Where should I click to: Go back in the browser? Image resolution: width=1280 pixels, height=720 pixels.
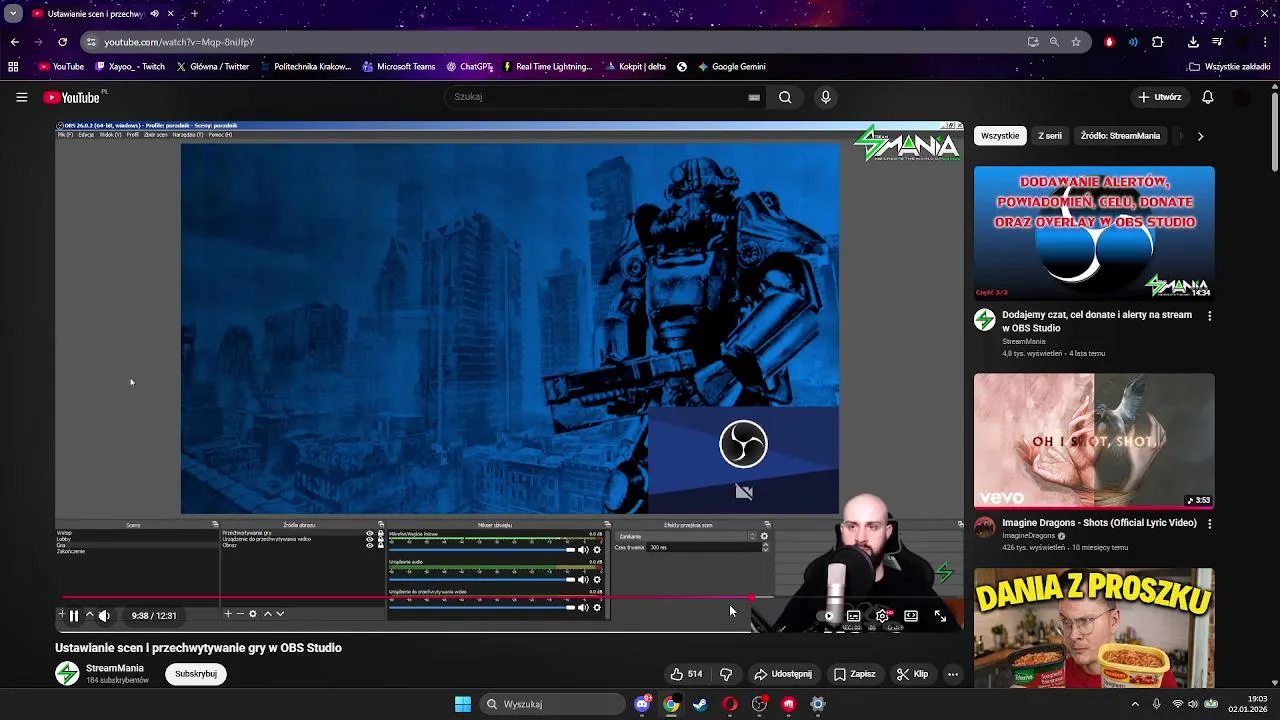14,42
